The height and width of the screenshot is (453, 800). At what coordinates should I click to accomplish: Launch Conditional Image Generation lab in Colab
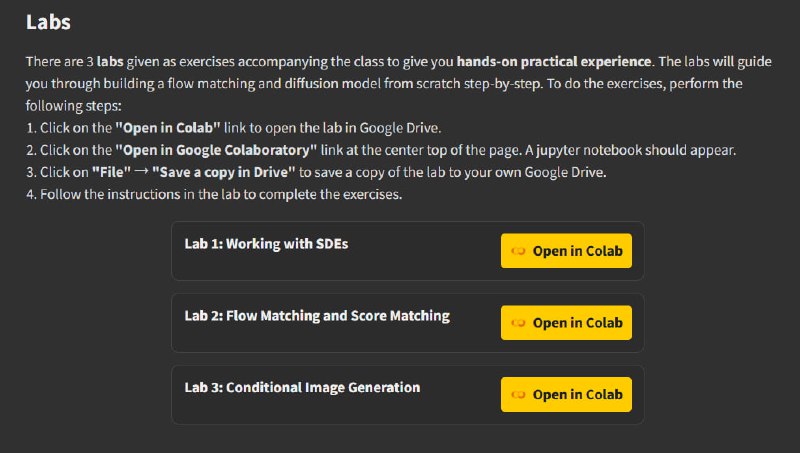566,395
